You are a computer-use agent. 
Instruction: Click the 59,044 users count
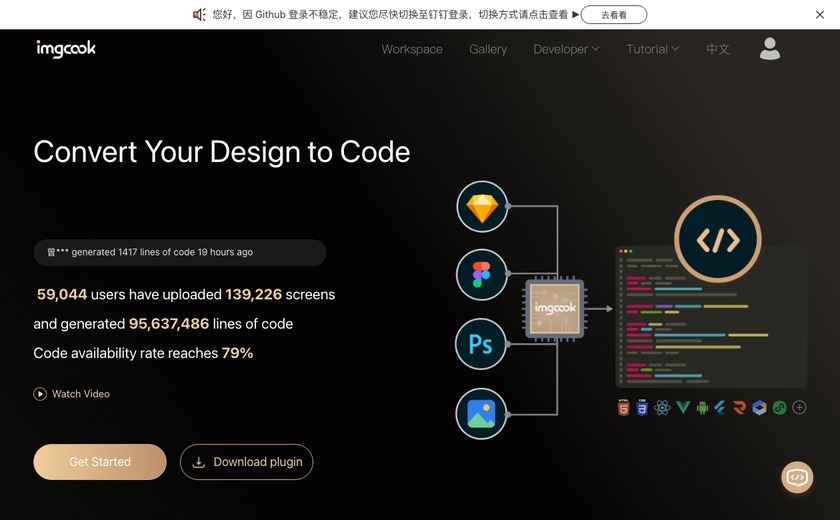pos(62,295)
